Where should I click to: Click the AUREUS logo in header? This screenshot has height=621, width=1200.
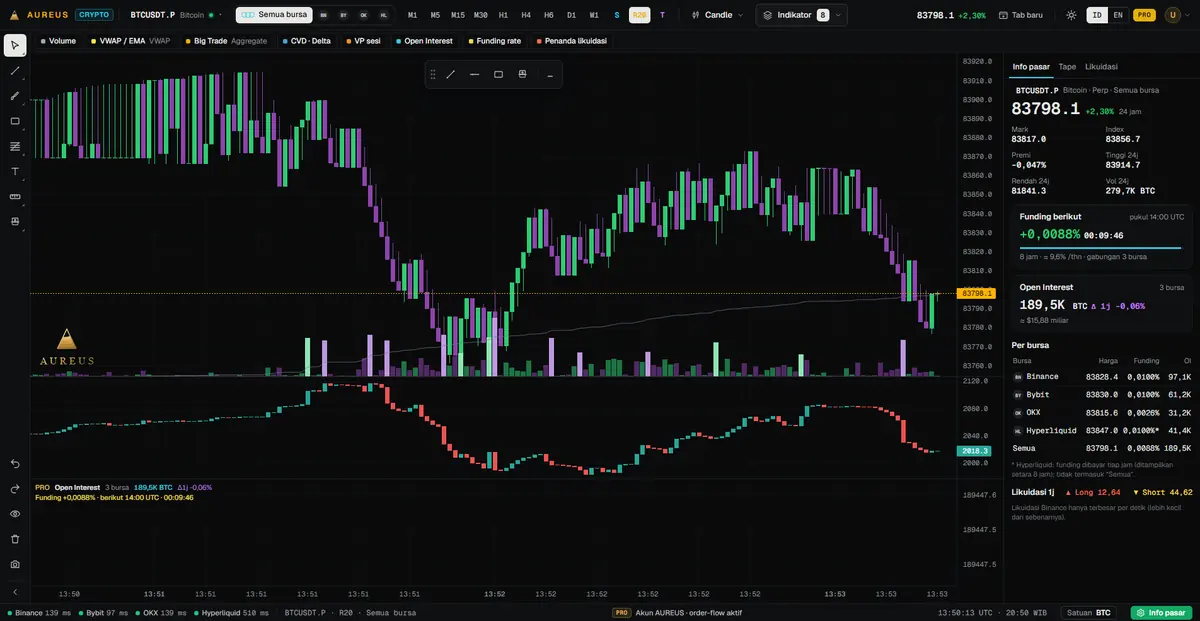[36, 15]
